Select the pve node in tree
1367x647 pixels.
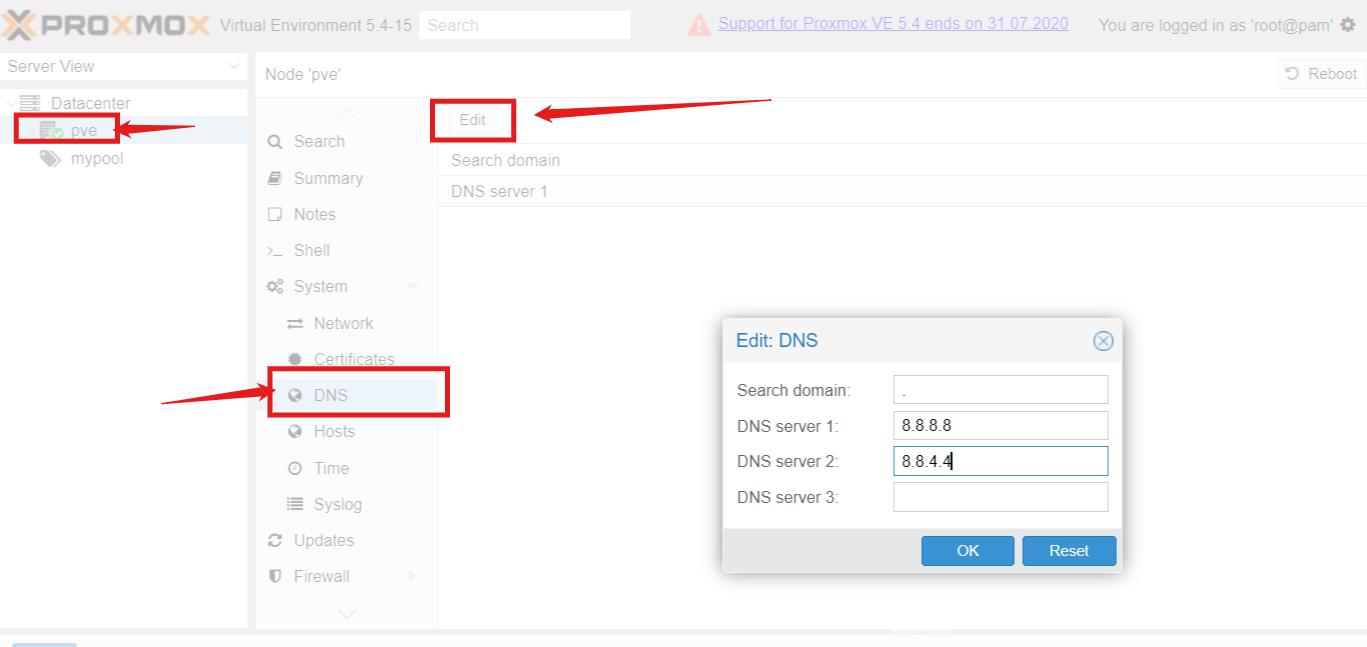[x=83, y=130]
